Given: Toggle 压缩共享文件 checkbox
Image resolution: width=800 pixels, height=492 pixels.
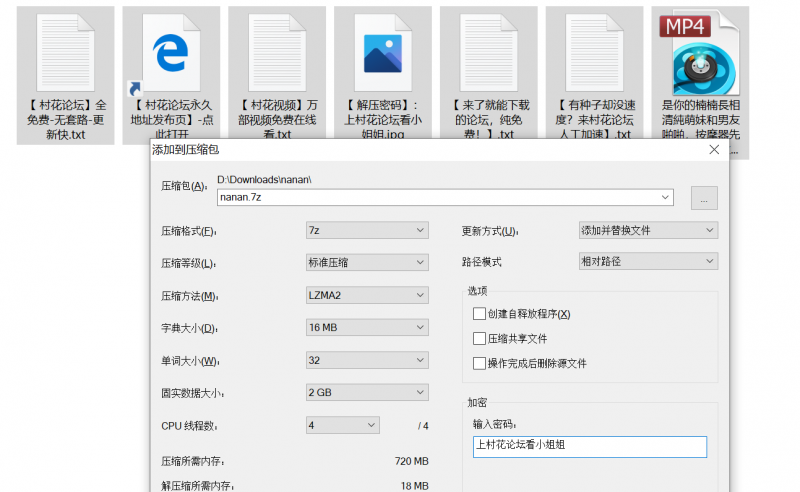Looking at the screenshot, I should pyautogui.click(x=480, y=339).
